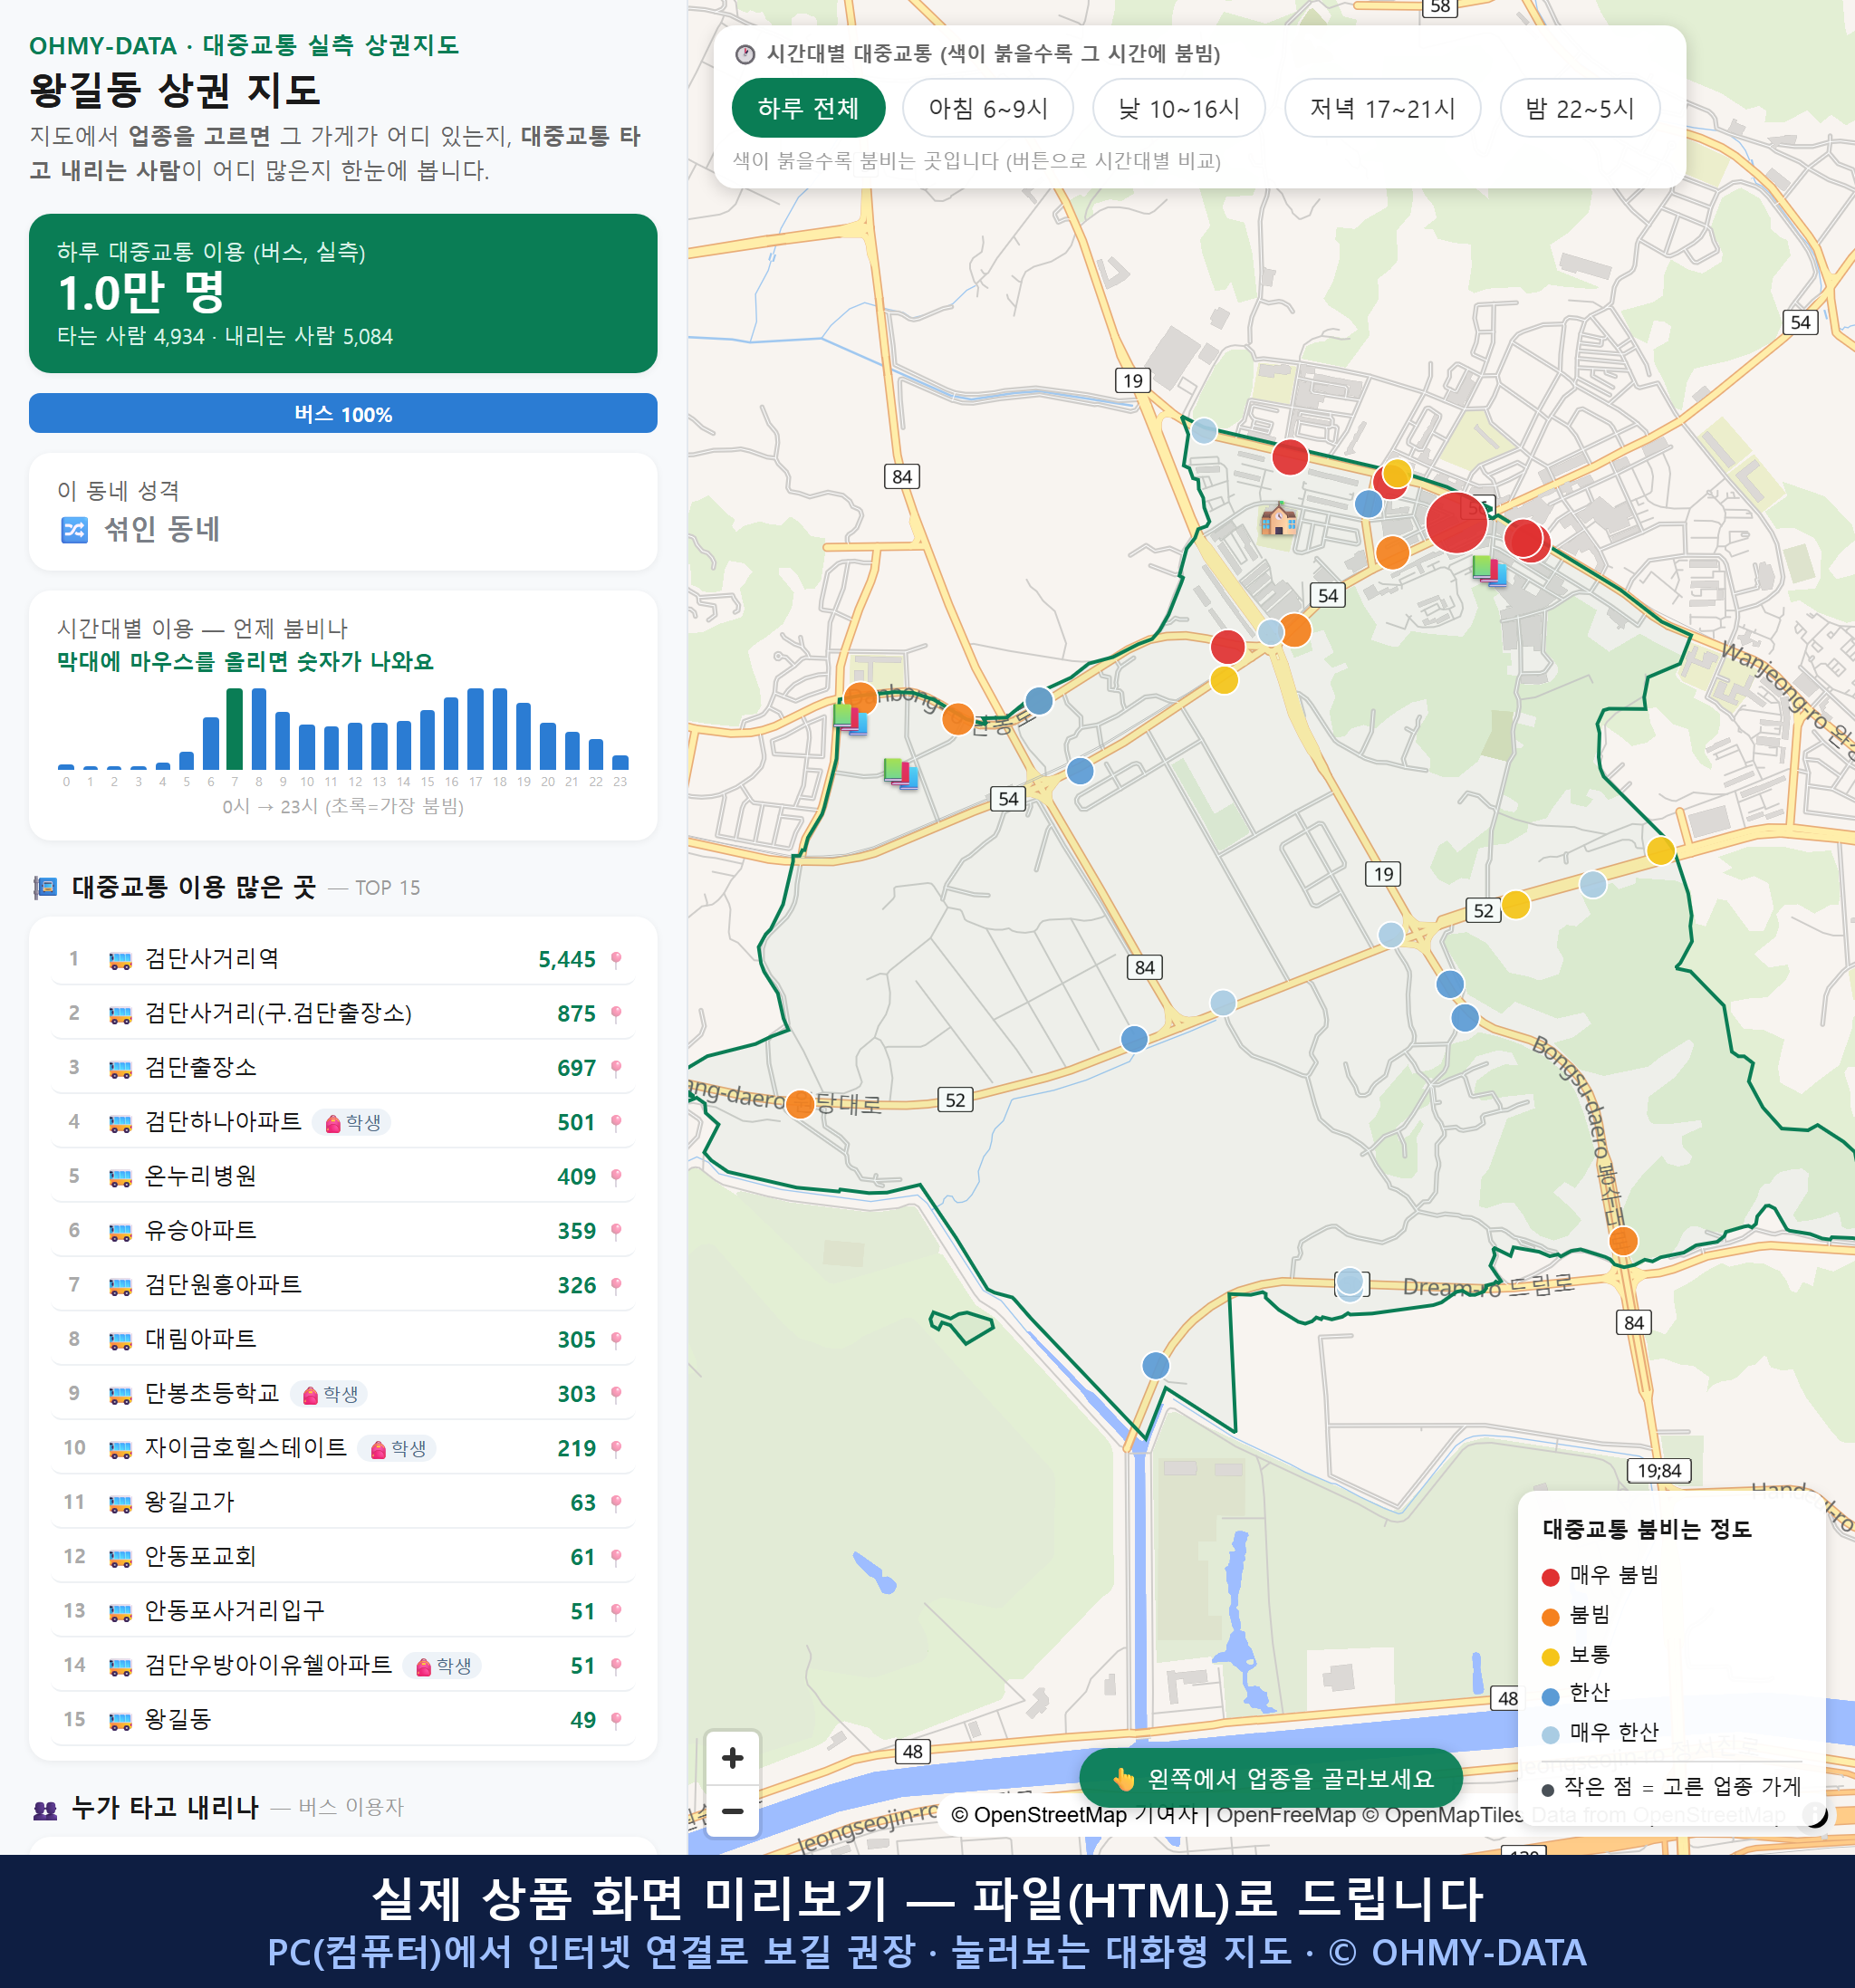Screen dimensions: 1855x1988
Task: Click the 17시 bar in hourly chart
Action: tap(476, 729)
